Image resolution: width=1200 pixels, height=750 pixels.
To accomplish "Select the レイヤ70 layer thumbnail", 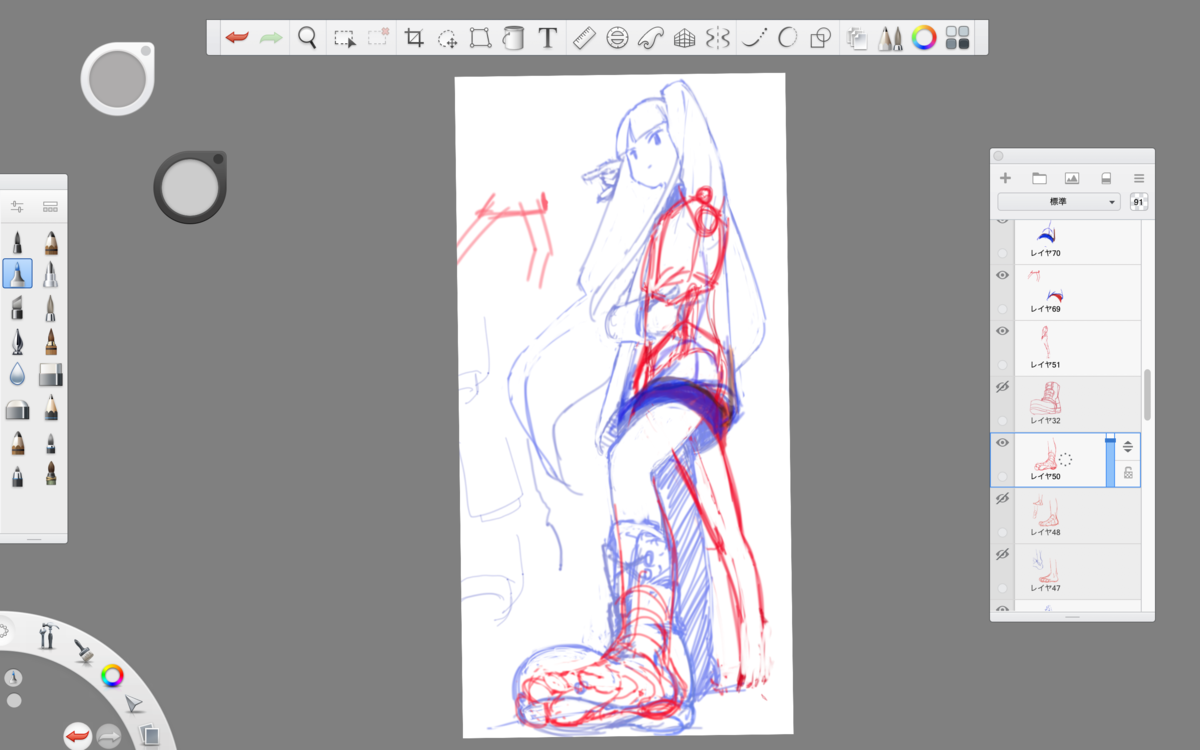I will 1047,235.
